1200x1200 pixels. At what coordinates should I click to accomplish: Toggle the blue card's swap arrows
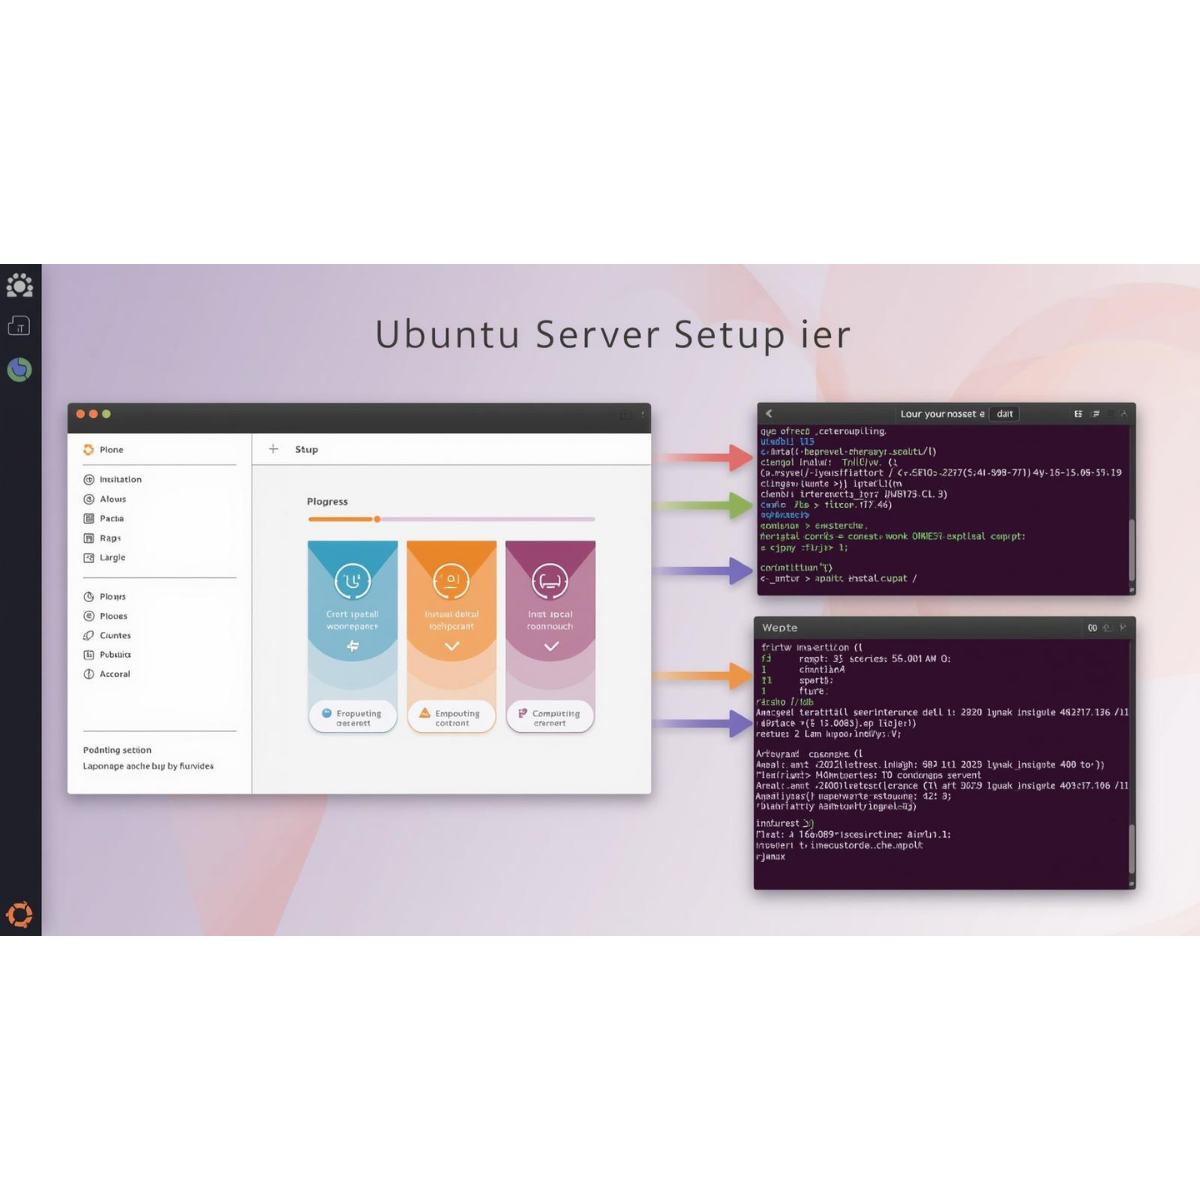[352, 646]
